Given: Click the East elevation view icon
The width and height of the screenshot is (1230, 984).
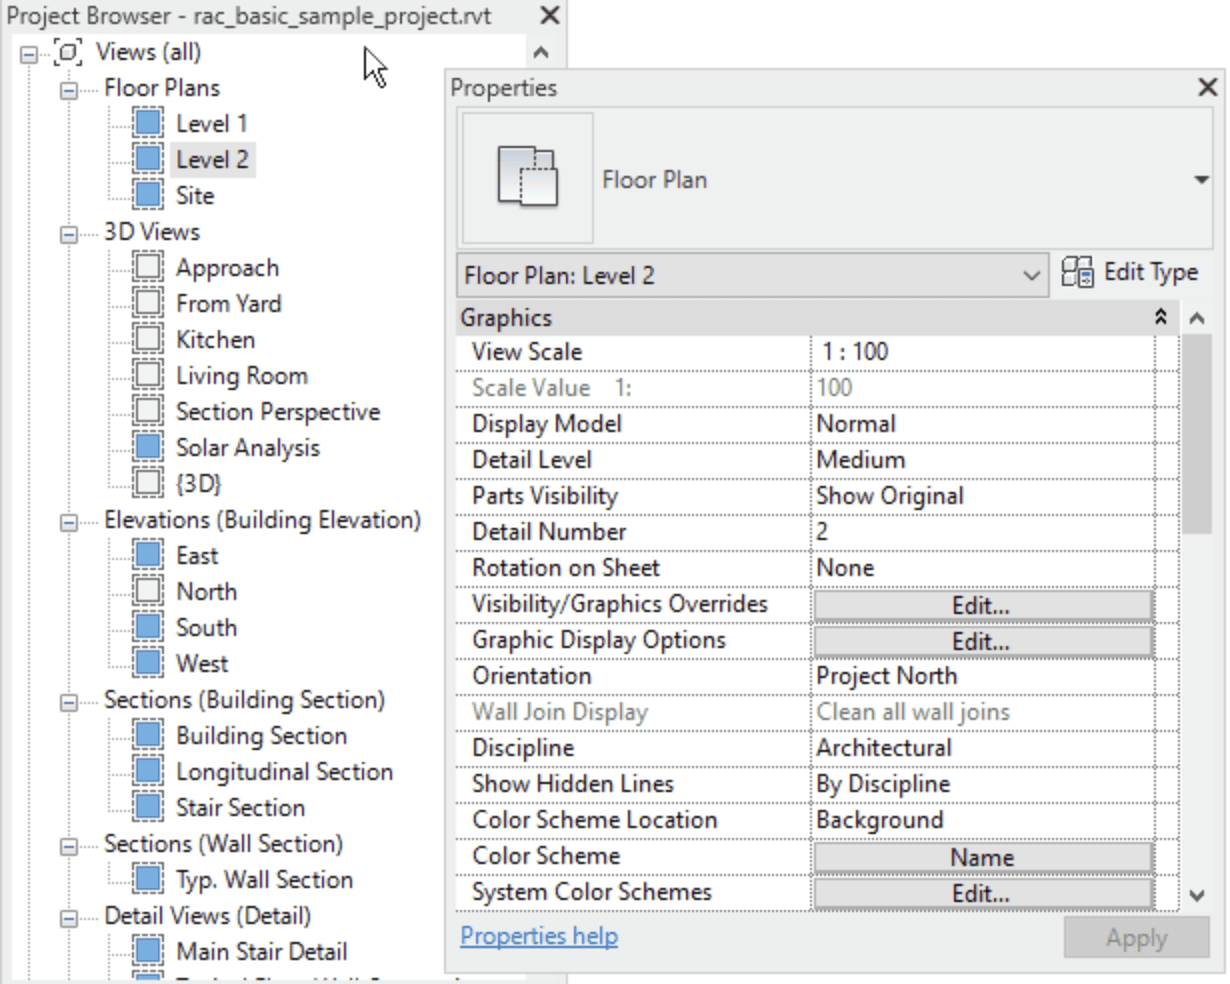Looking at the screenshot, I should pos(148,556).
